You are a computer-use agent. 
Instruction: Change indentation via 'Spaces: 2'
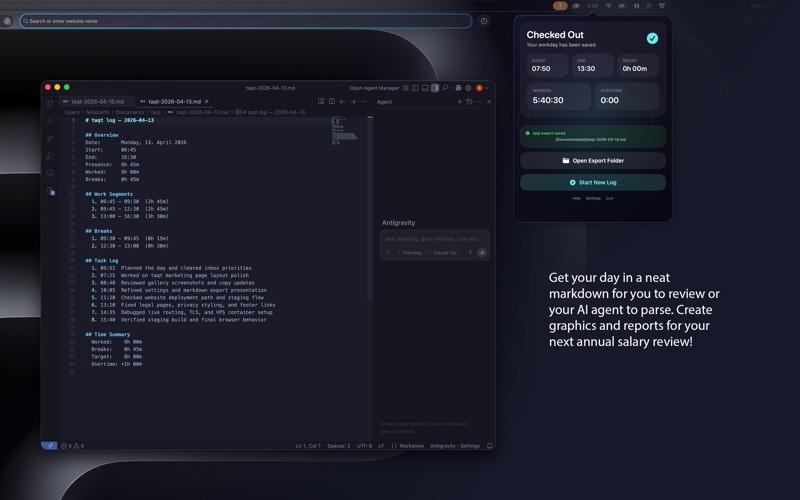pyautogui.click(x=339, y=446)
